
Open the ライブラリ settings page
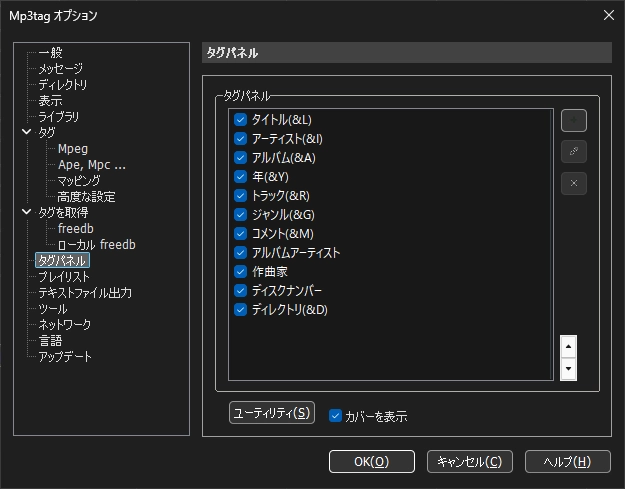59,116
